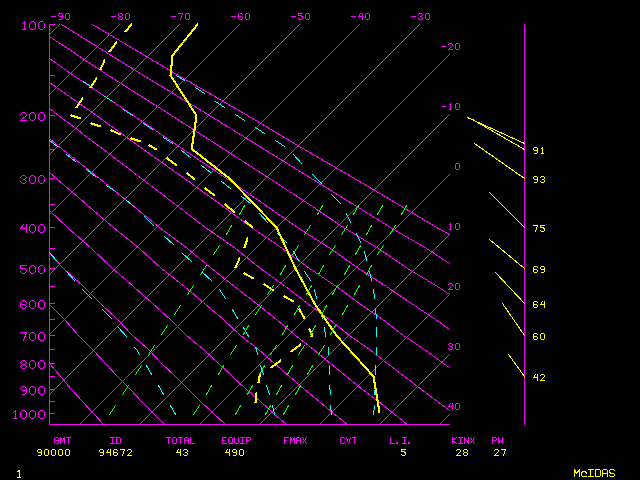Click the FMAX header label

click(295, 440)
